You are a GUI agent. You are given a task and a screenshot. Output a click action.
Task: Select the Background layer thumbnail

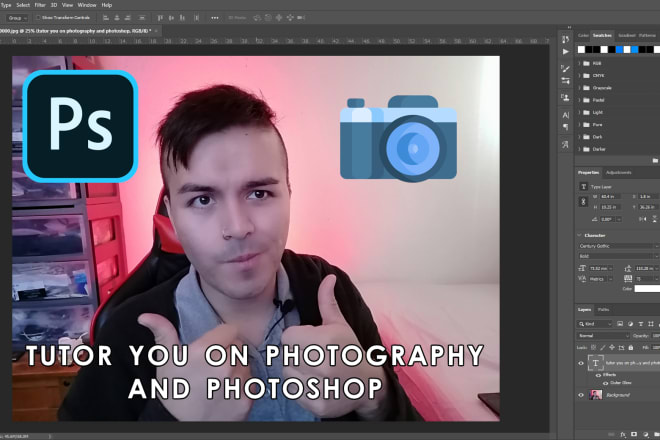coord(596,395)
